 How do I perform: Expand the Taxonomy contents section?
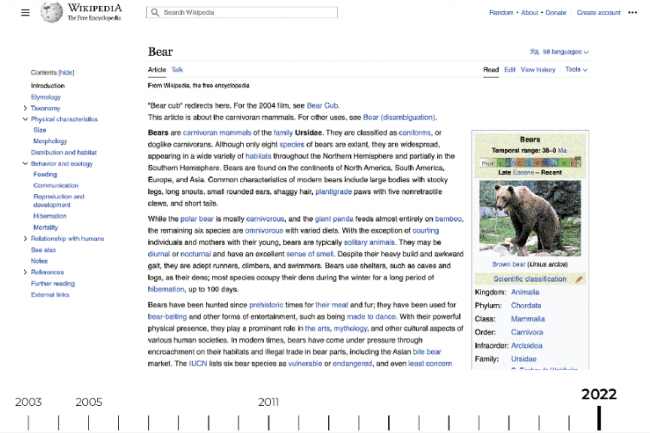click(25, 108)
